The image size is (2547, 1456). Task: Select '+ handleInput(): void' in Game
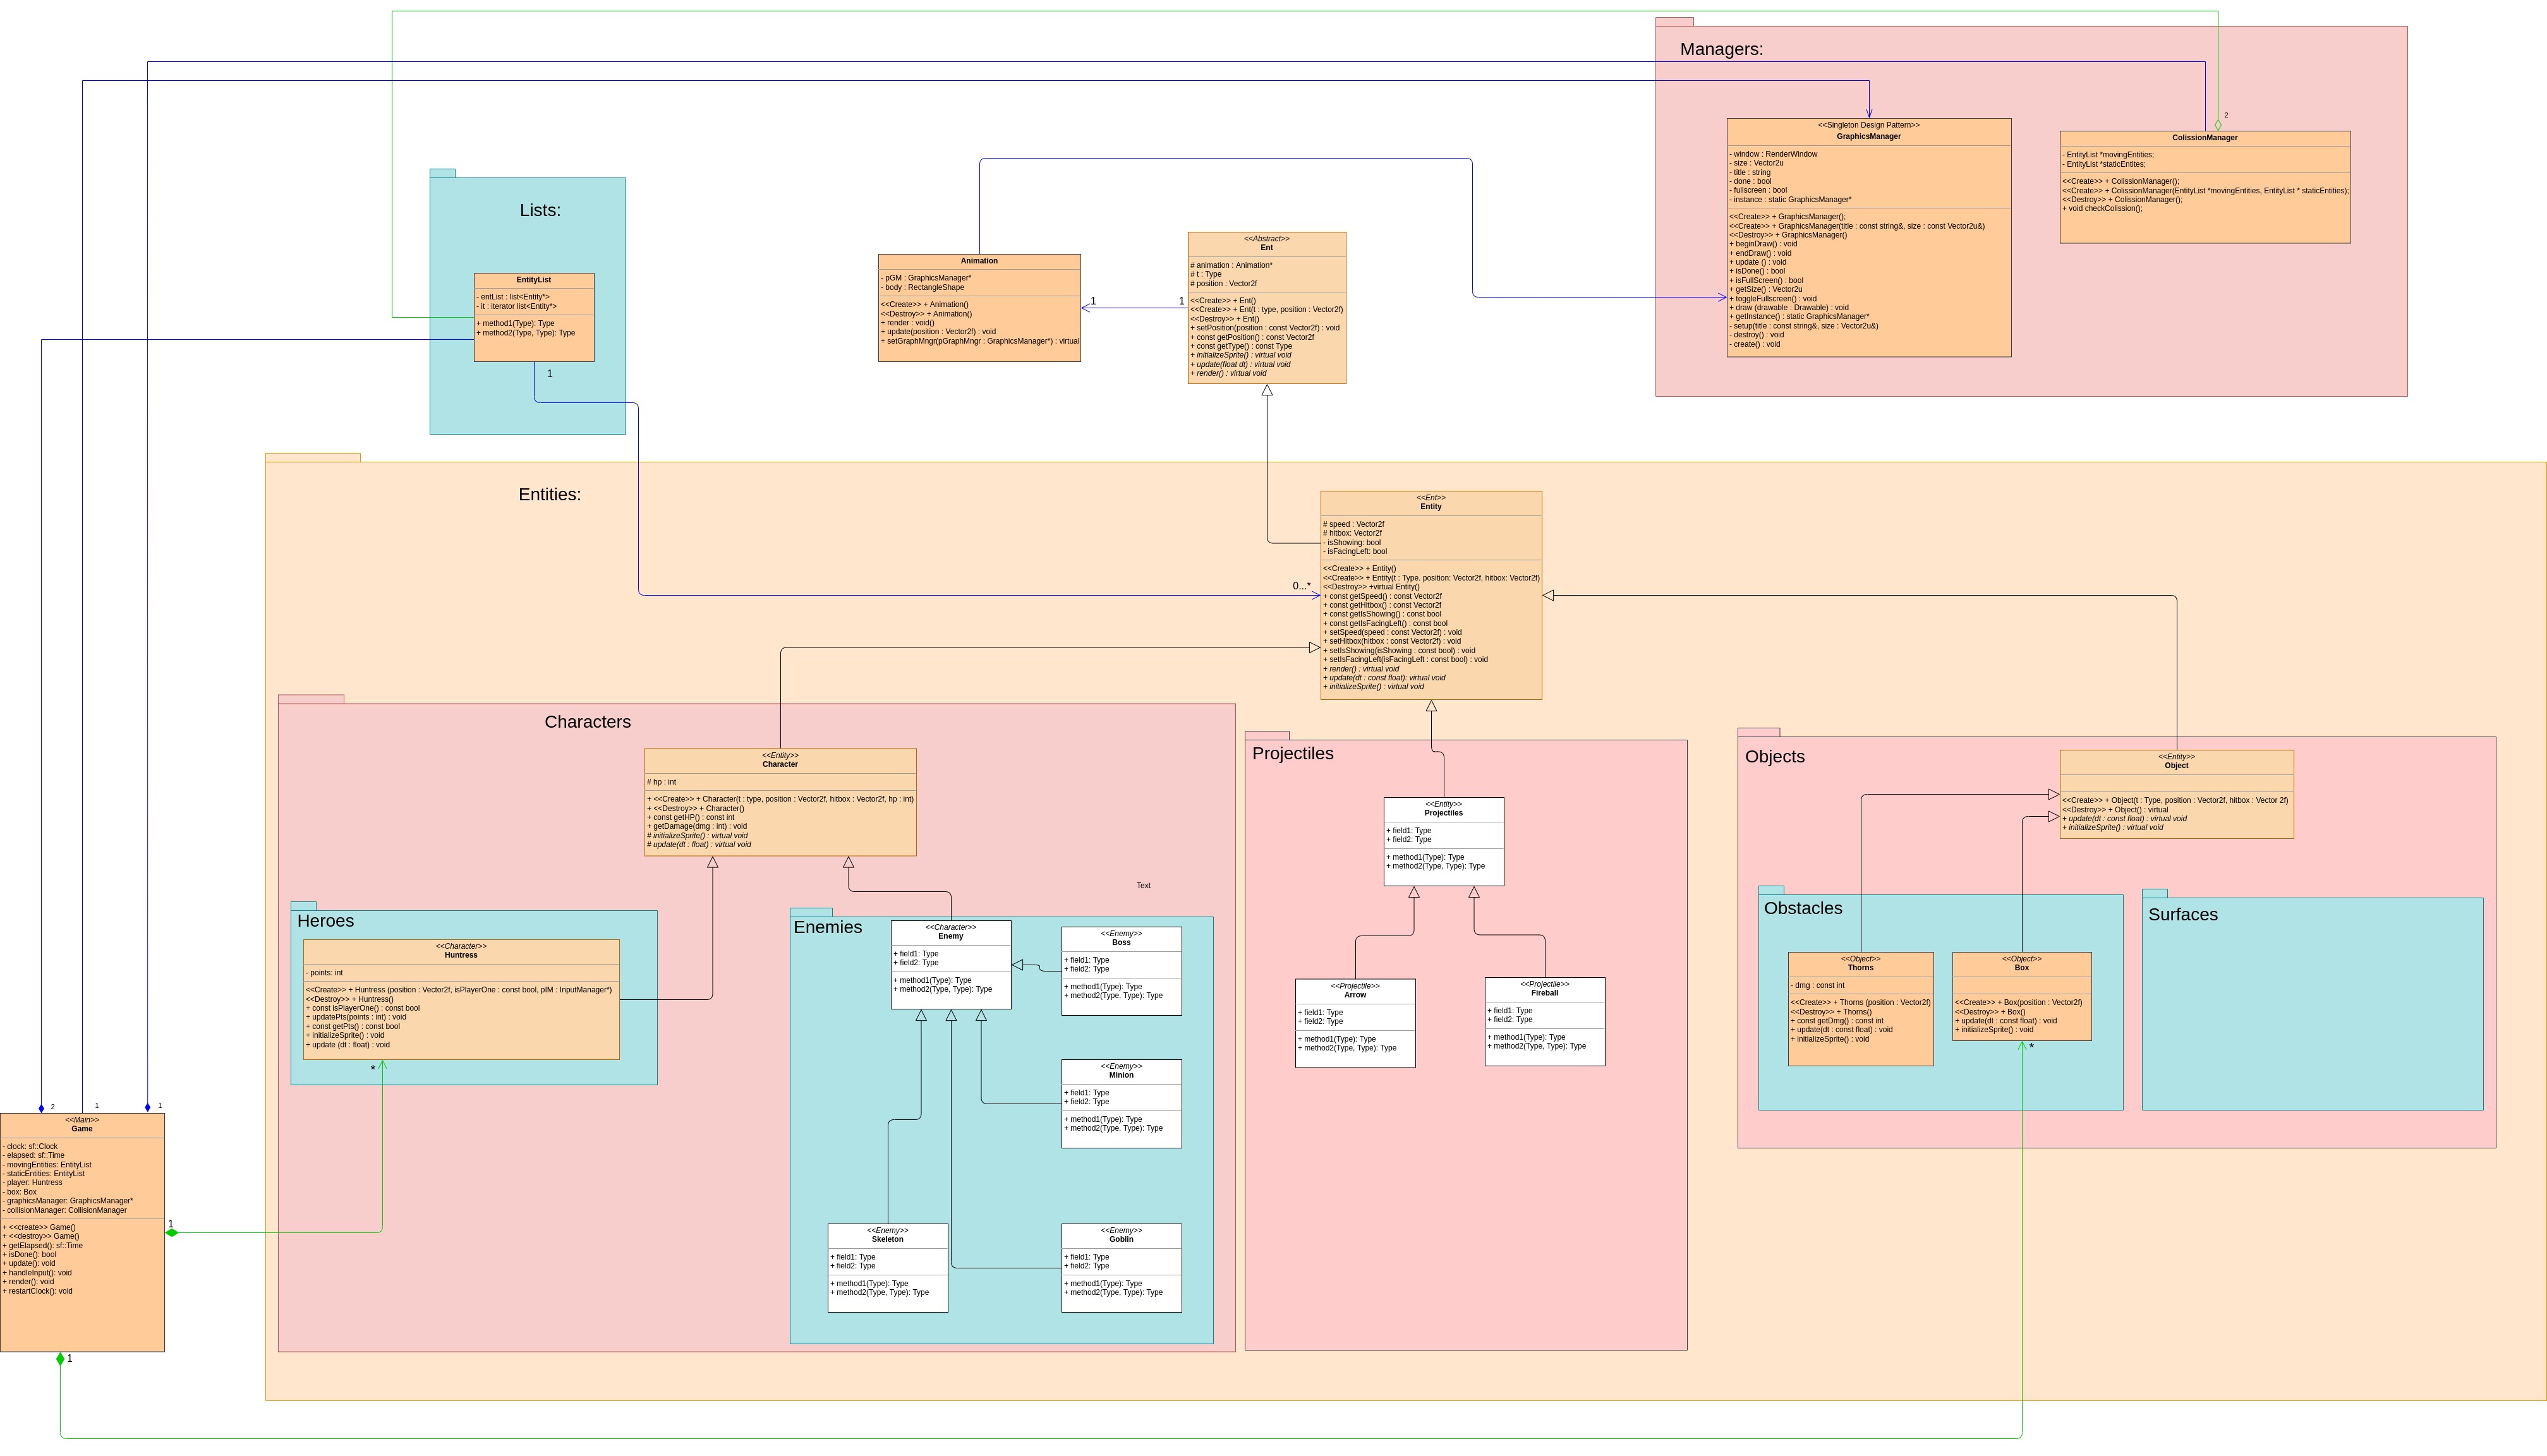tap(37, 1273)
